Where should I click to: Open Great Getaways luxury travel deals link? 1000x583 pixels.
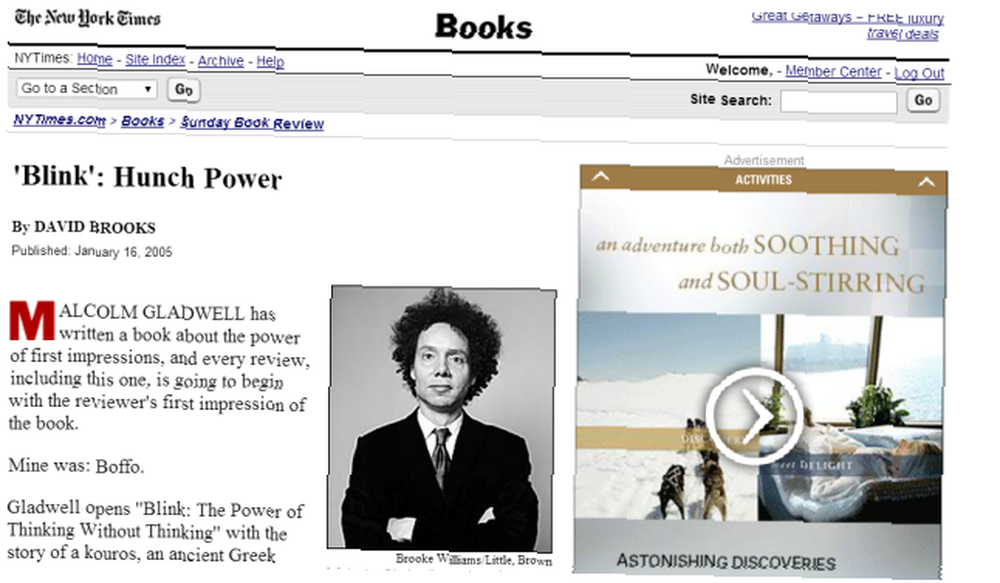848,25
